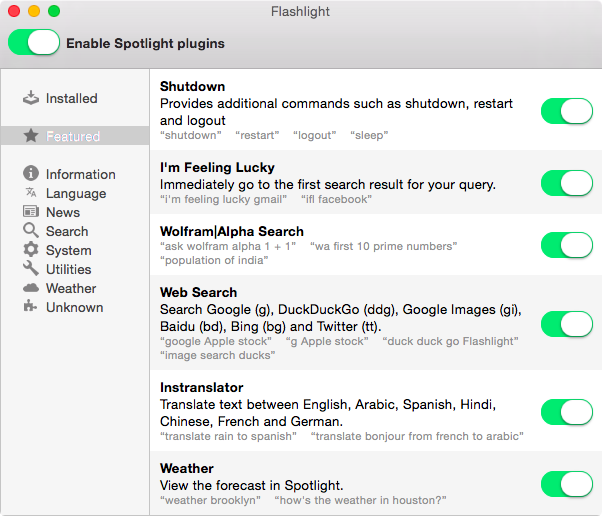The image size is (602, 516).
Task: Click the Utilities wrench icon
Action: click(x=31, y=269)
